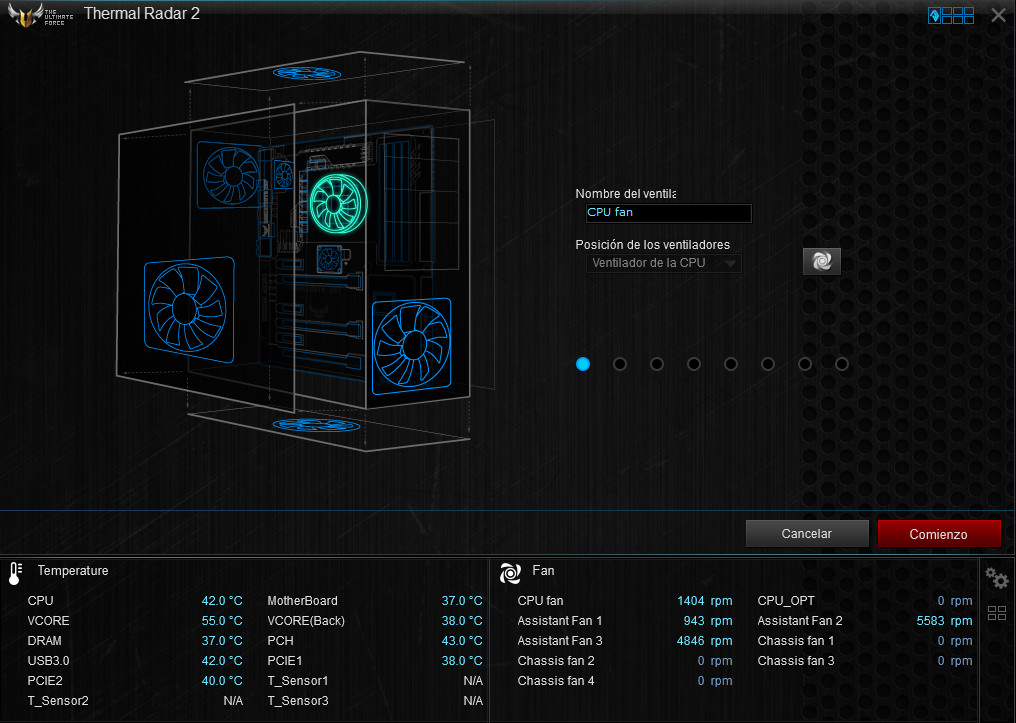Click the Fan panel swirl icon
Viewport: 1016px width, 723px height.
tap(510, 573)
